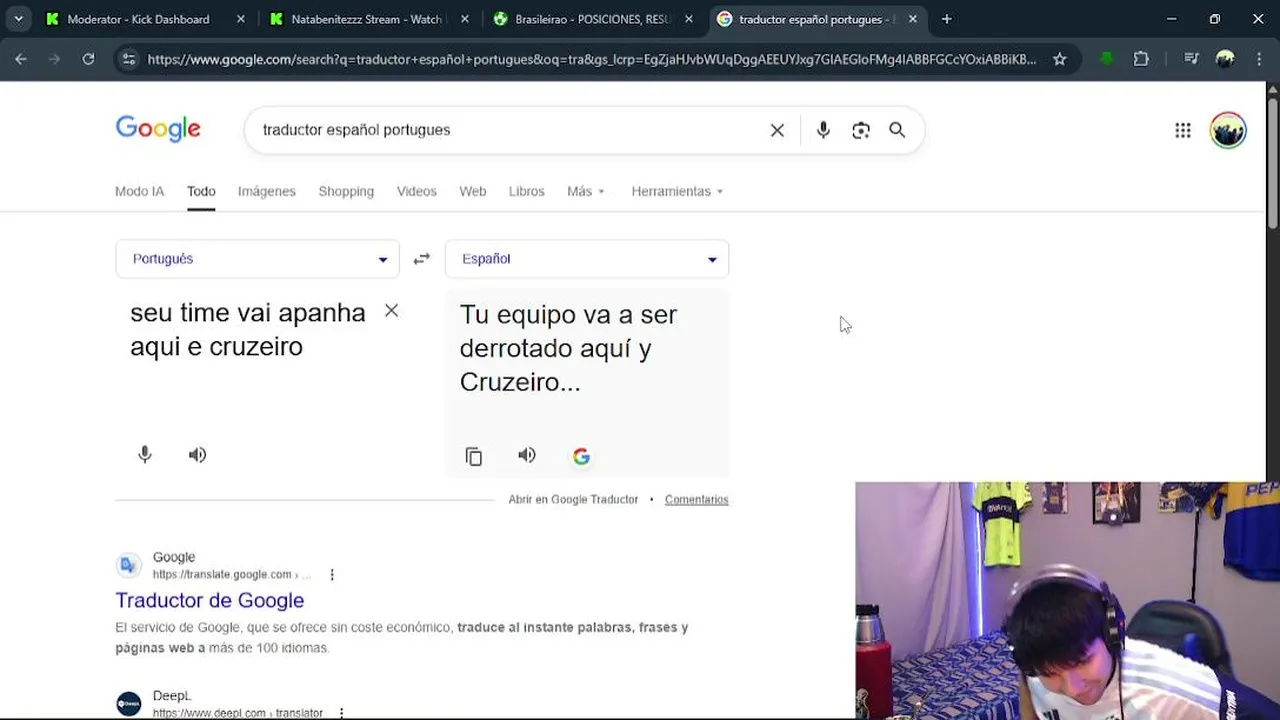Screen dimensions: 1280x720
Task: Open a new tab with plus button
Action: click(x=946, y=19)
